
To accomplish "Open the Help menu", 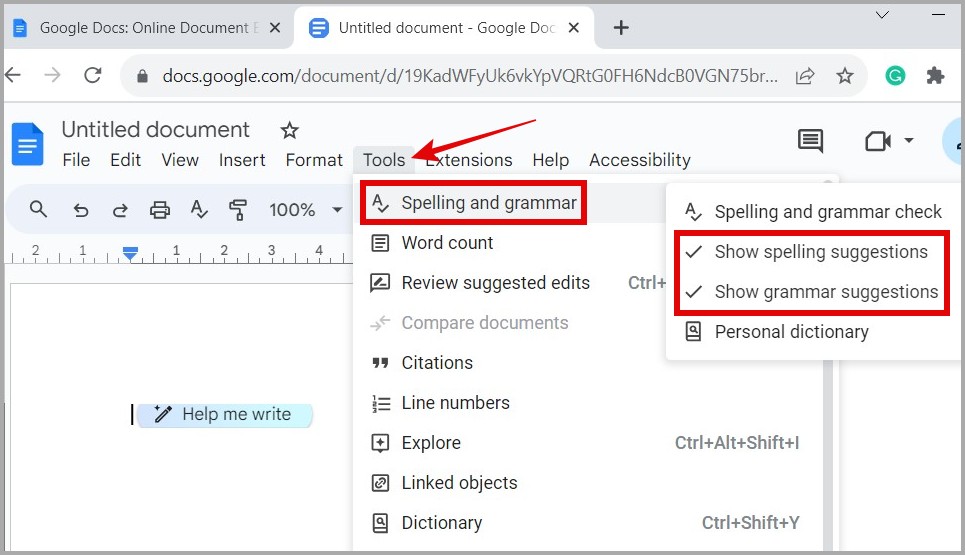I will [551, 160].
